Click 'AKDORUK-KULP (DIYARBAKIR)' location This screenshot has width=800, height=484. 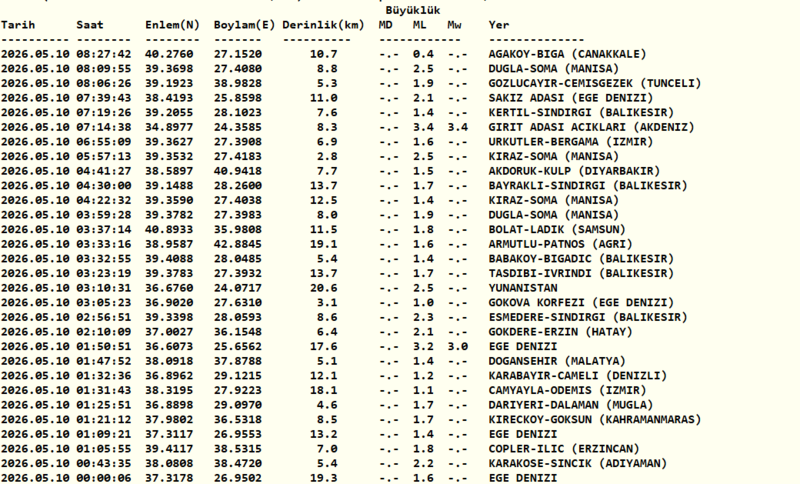[x=574, y=171]
